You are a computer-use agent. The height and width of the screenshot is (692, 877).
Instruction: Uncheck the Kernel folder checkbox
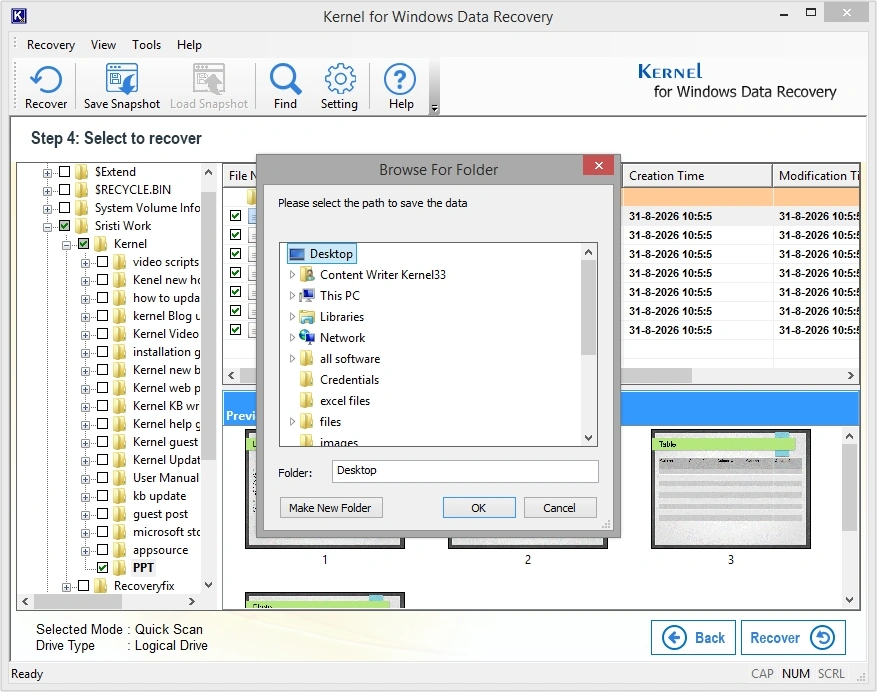(x=84, y=243)
